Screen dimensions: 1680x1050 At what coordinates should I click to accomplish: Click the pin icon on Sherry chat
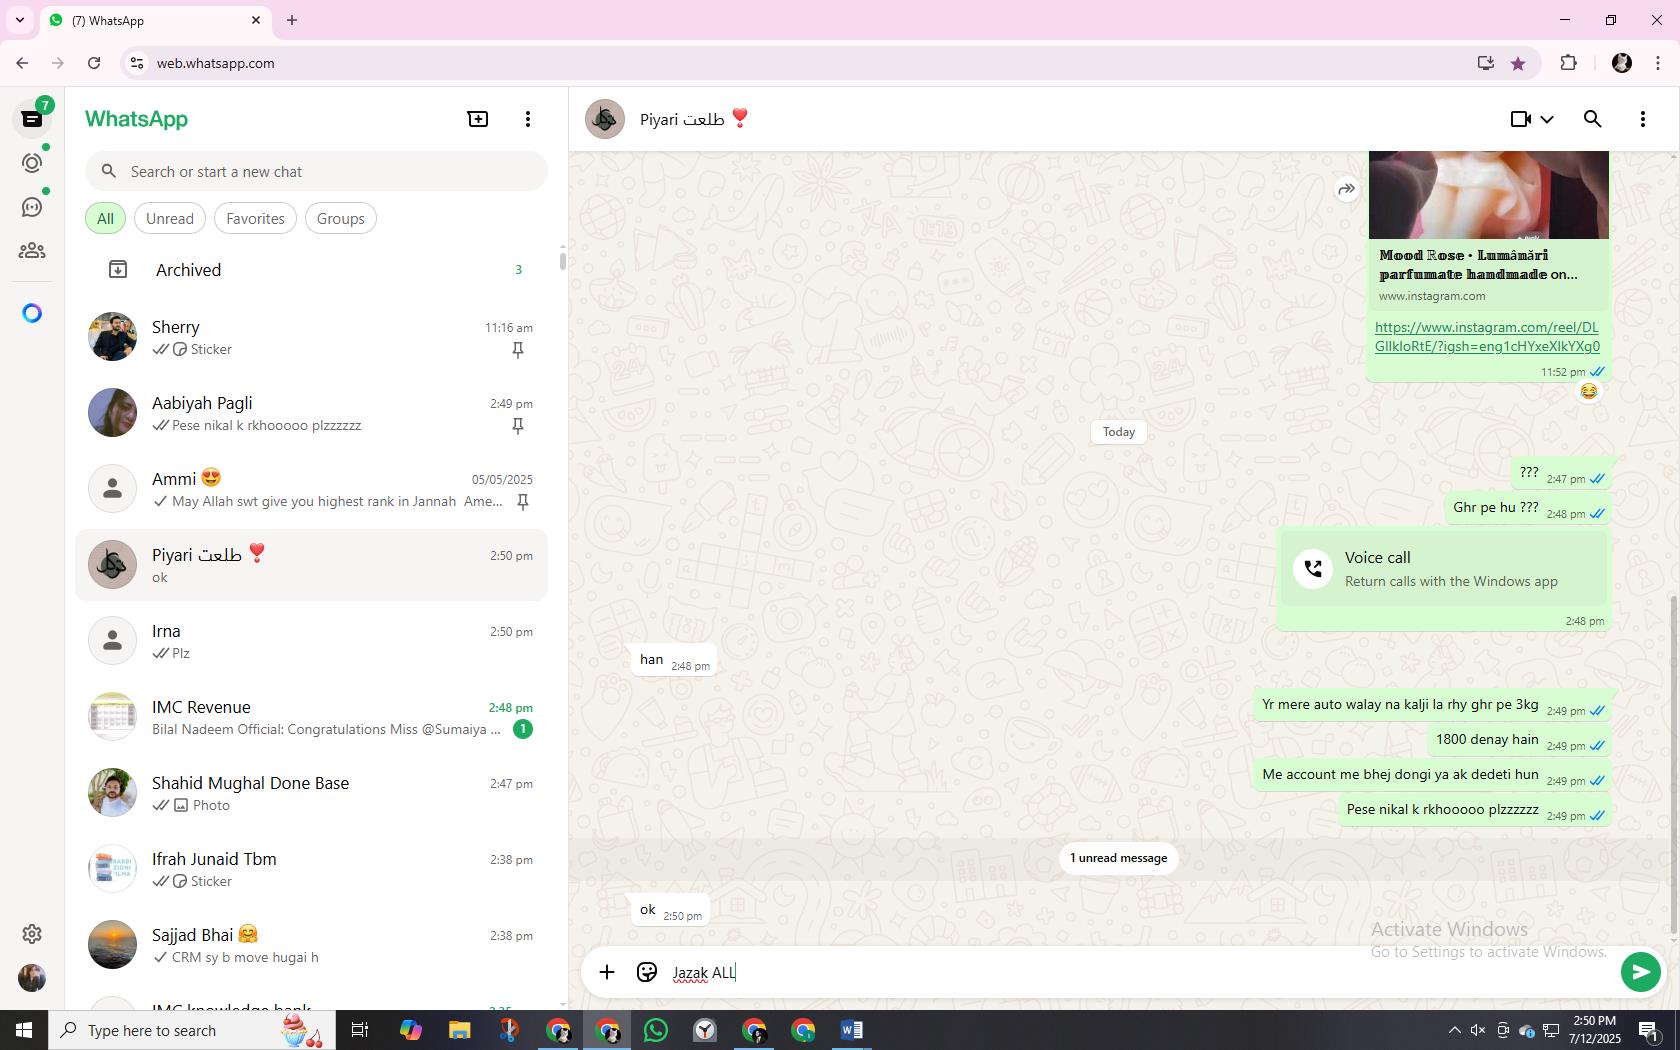[x=518, y=350]
